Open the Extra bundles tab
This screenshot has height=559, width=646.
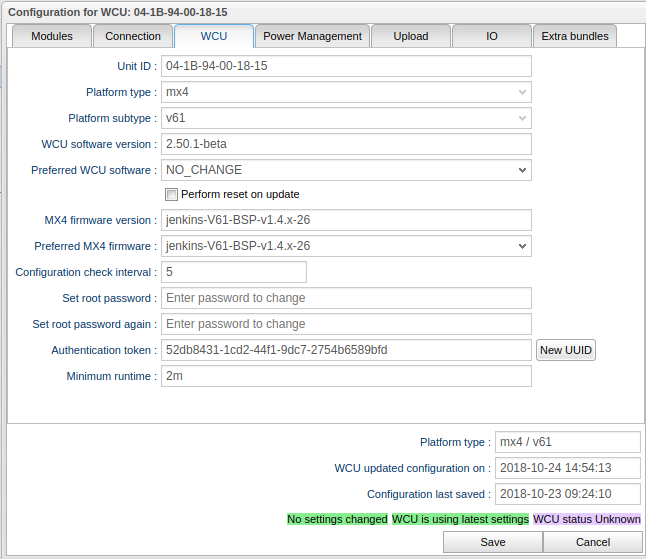(574, 36)
